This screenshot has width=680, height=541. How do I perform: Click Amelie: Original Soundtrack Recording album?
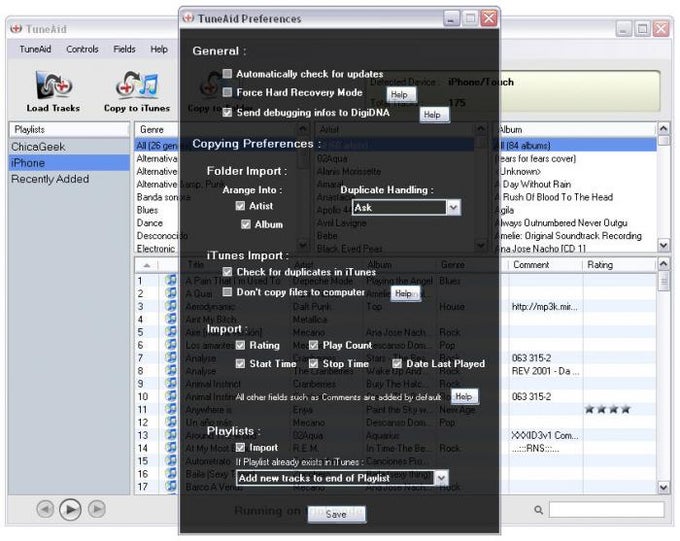575,236
